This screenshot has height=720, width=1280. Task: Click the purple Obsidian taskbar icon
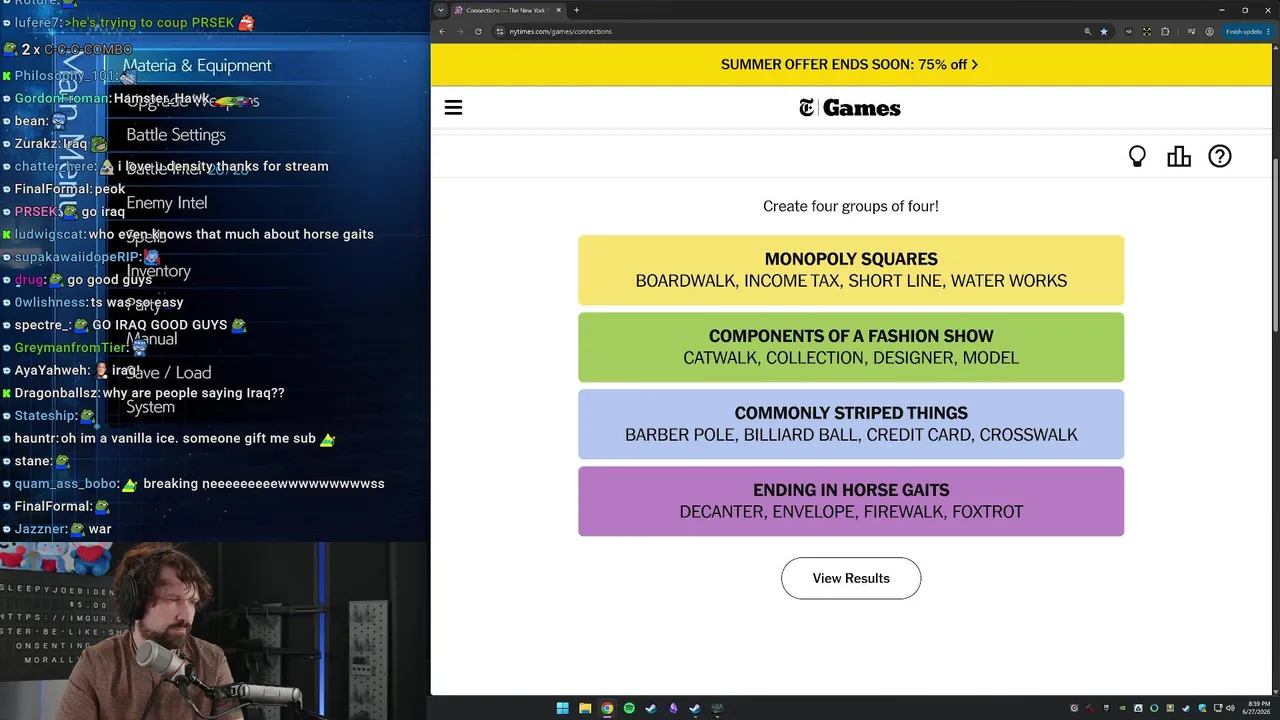[673, 708]
